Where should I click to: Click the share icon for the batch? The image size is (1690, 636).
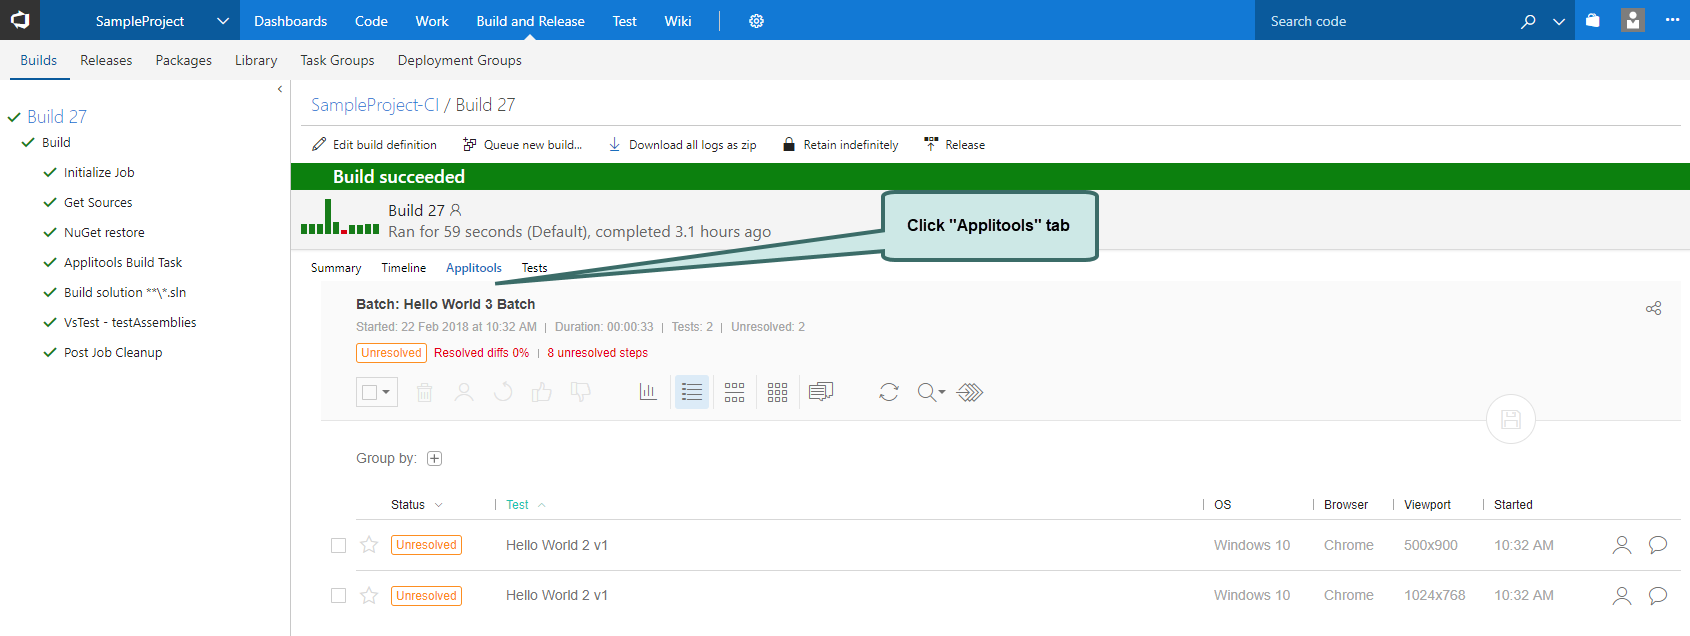pos(1654,308)
